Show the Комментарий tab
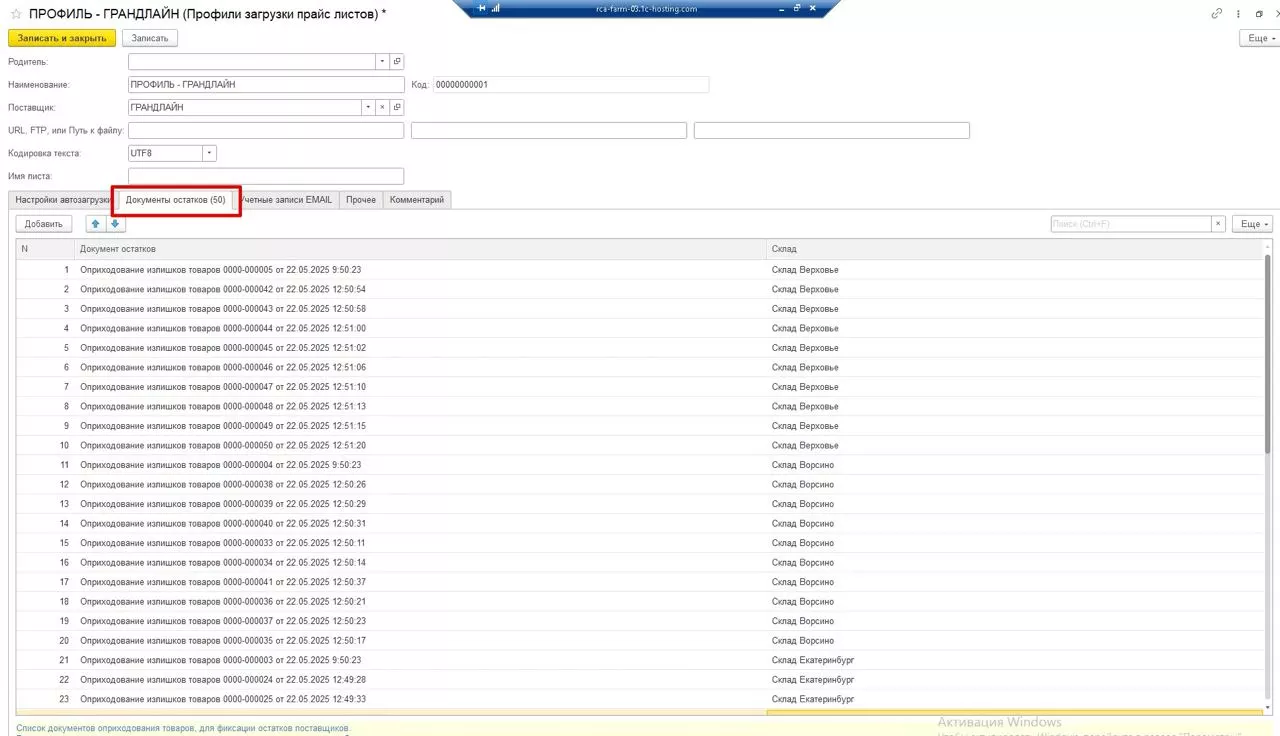 pos(417,200)
